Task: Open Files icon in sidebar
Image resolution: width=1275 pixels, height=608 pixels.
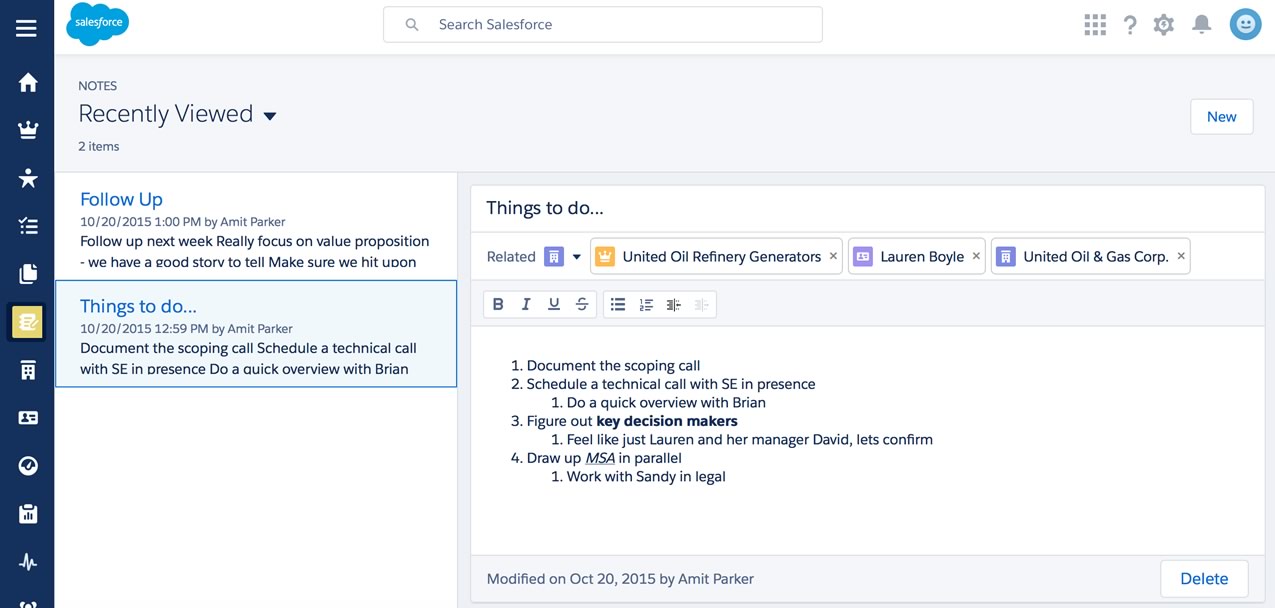Action: 28,273
